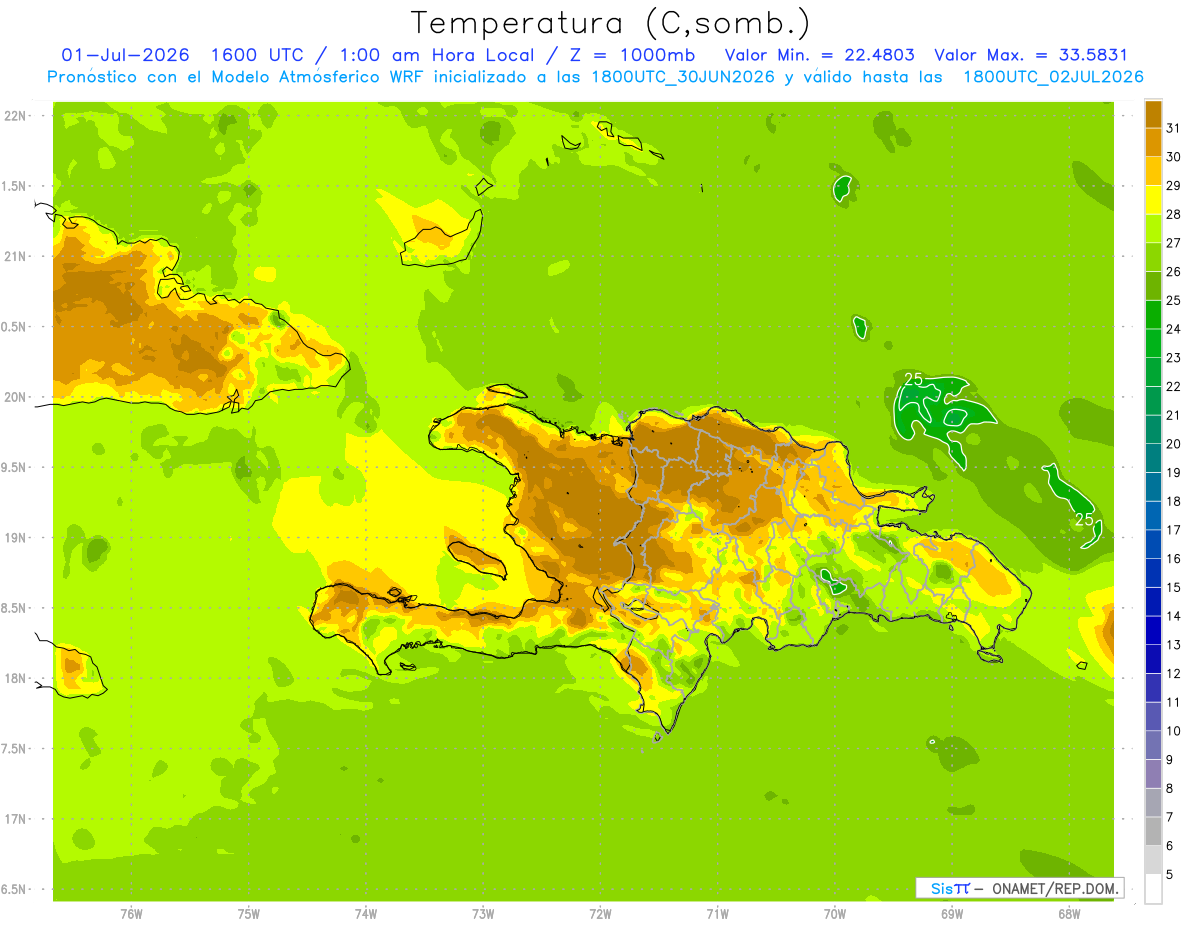1200x927 pixels.
Task: Click colorbar swatch between 24 and 25
Action: [x=1153, y=314]
